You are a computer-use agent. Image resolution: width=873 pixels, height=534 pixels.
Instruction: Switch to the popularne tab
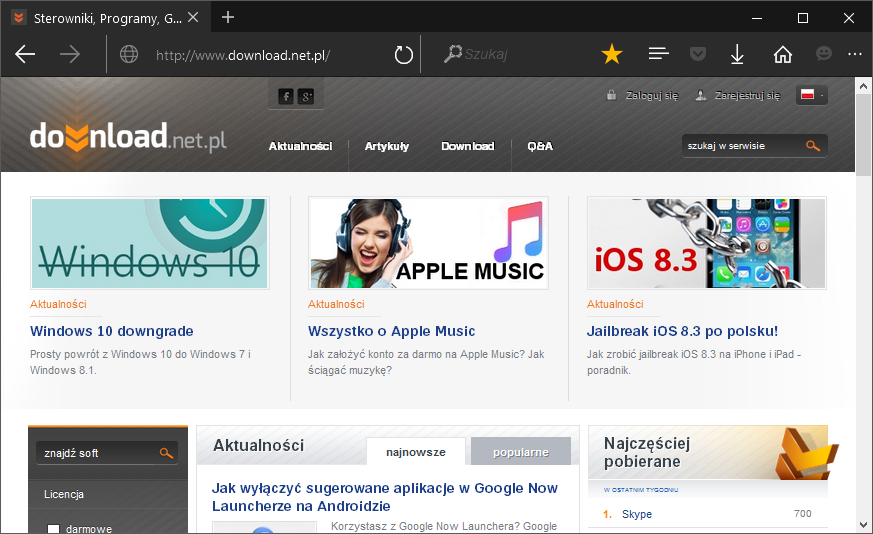tap(521, 452)
